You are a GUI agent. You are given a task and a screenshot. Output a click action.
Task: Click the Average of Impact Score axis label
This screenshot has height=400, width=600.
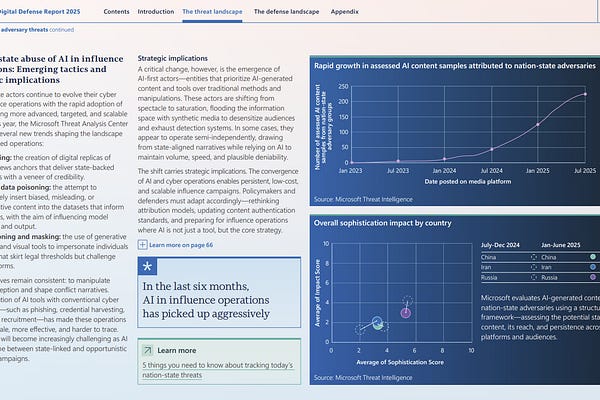pyautogui.click(x=317, y=293)
